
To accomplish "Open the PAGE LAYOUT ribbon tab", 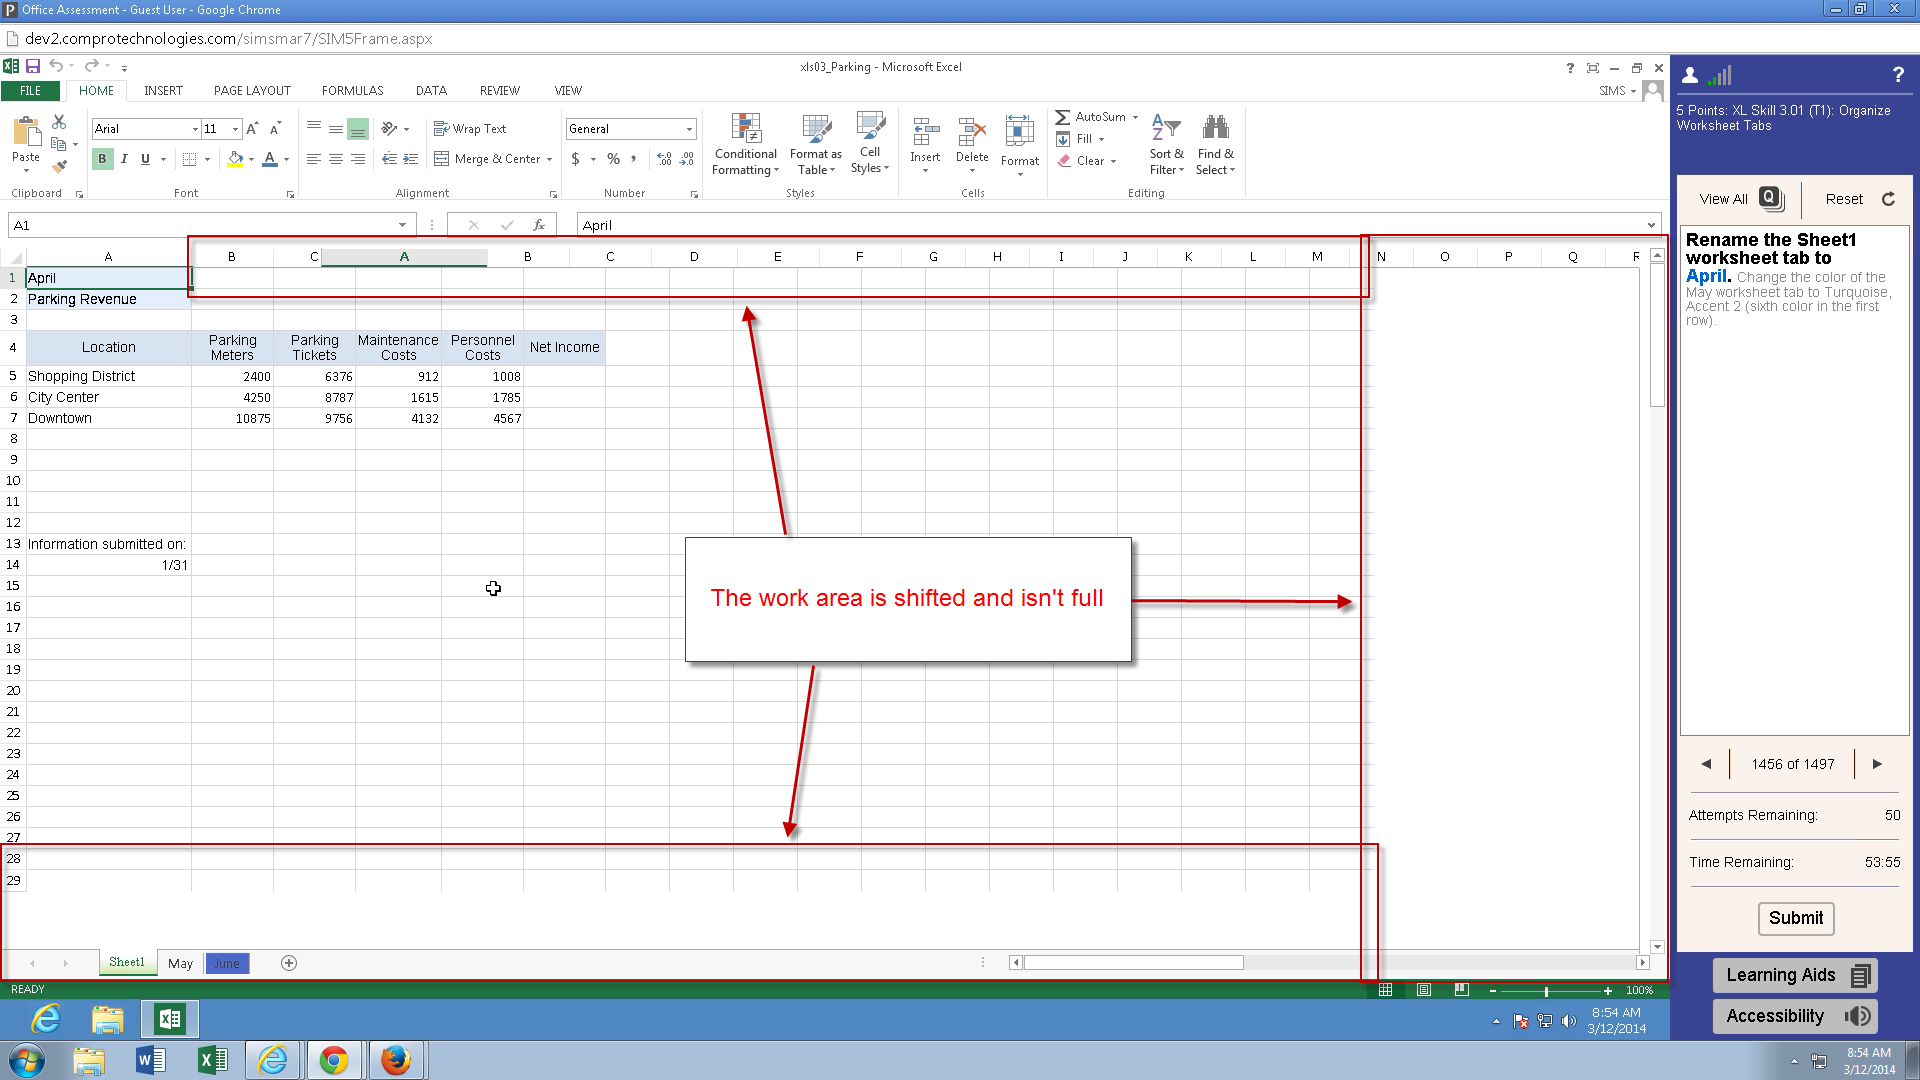I will tap(252, 90).
